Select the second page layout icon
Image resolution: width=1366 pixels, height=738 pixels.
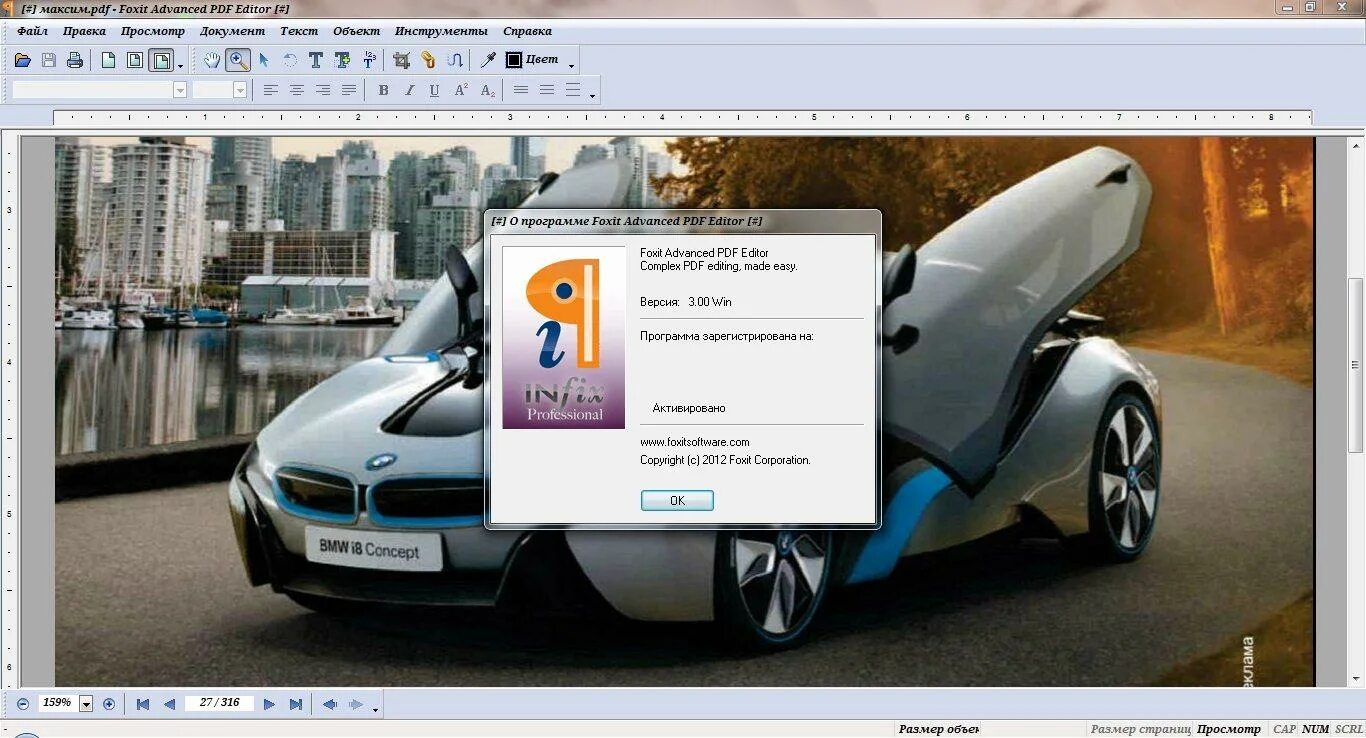pyautogui.click(x=134, y=60)
